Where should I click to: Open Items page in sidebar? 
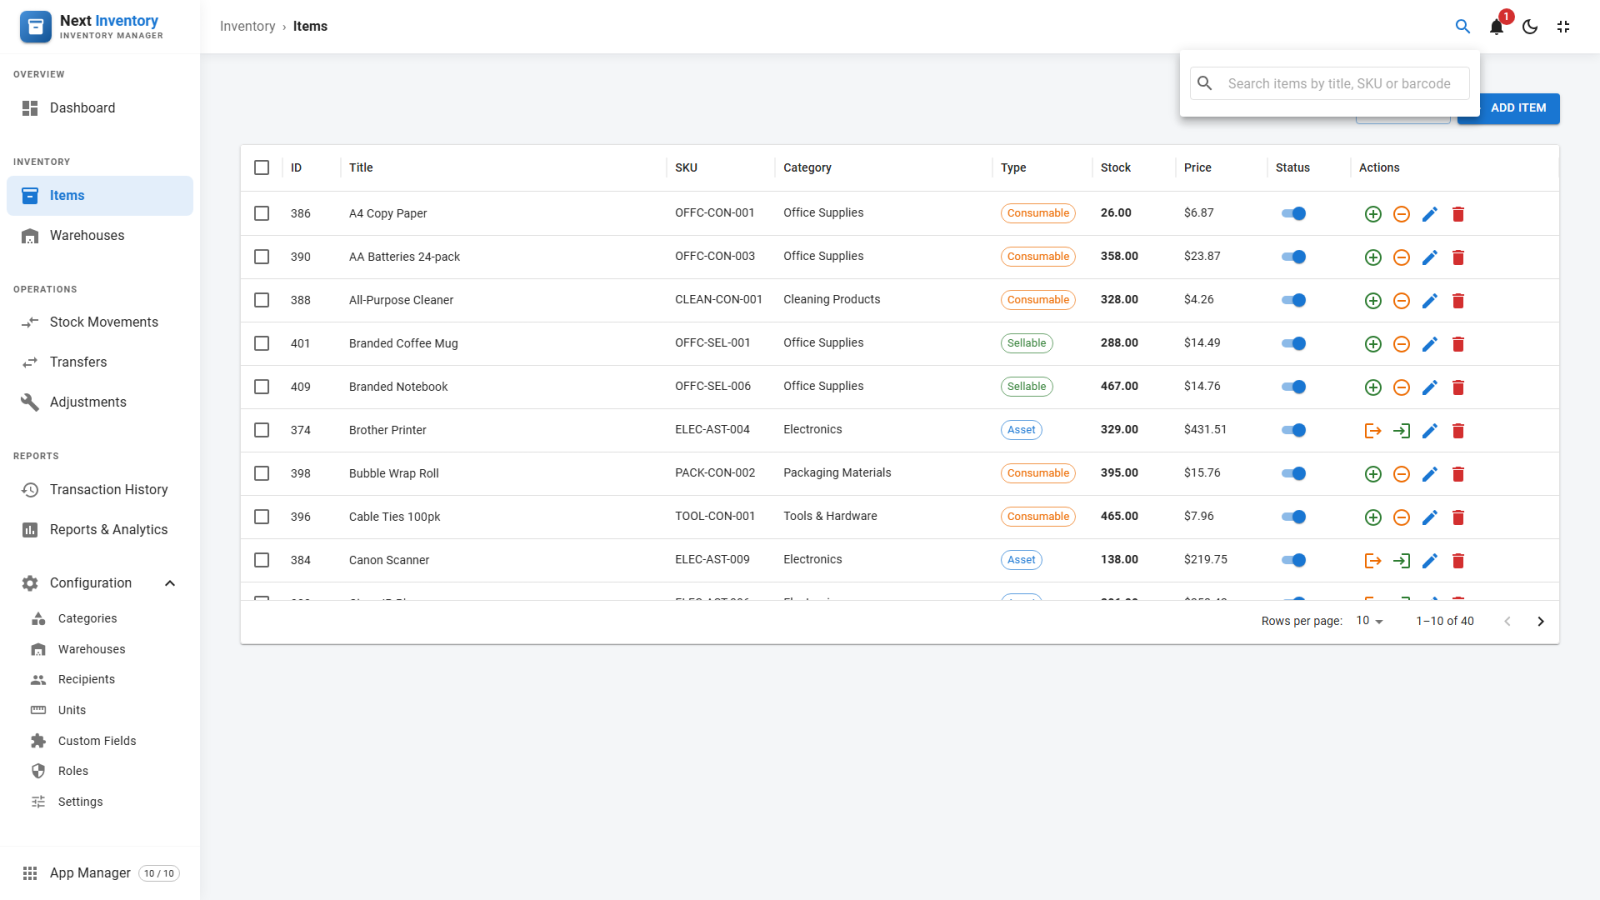coord(100,196)
